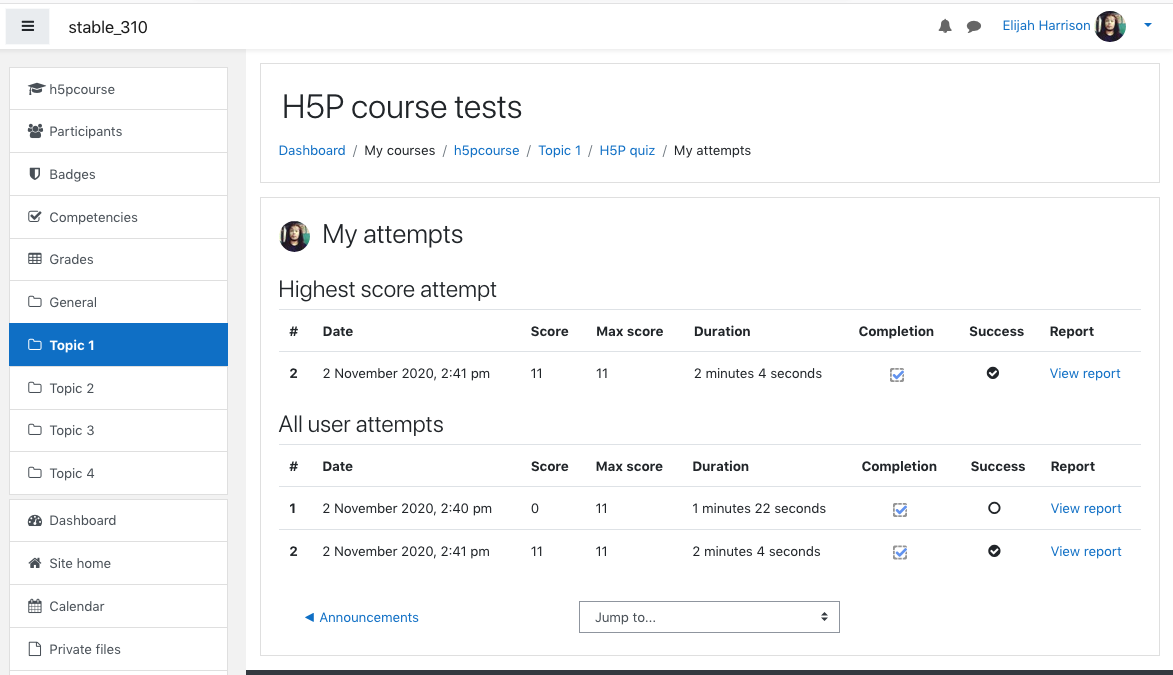Screen dimensions: 1173x675
Task: Click the filled success icon in highest score row
Action: [x=993, y=373]
